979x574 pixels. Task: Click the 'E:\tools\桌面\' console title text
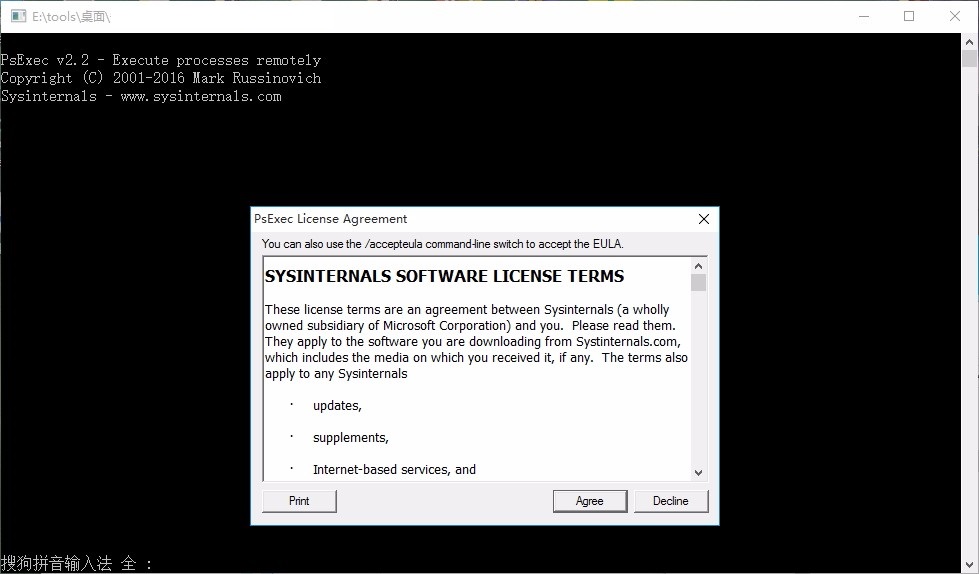click(x=71, y=17)
